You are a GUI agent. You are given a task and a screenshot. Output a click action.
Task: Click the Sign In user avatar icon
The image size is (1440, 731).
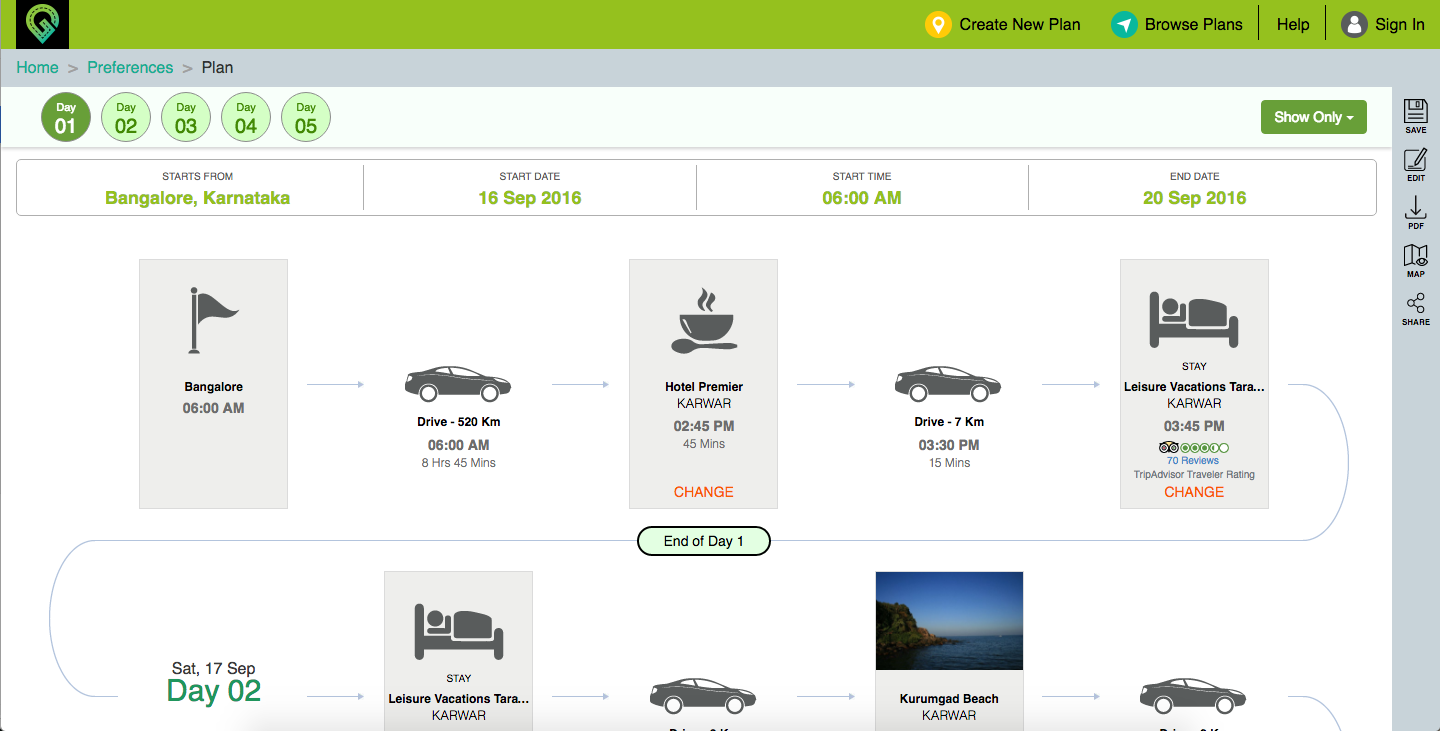coord(1355,24)
